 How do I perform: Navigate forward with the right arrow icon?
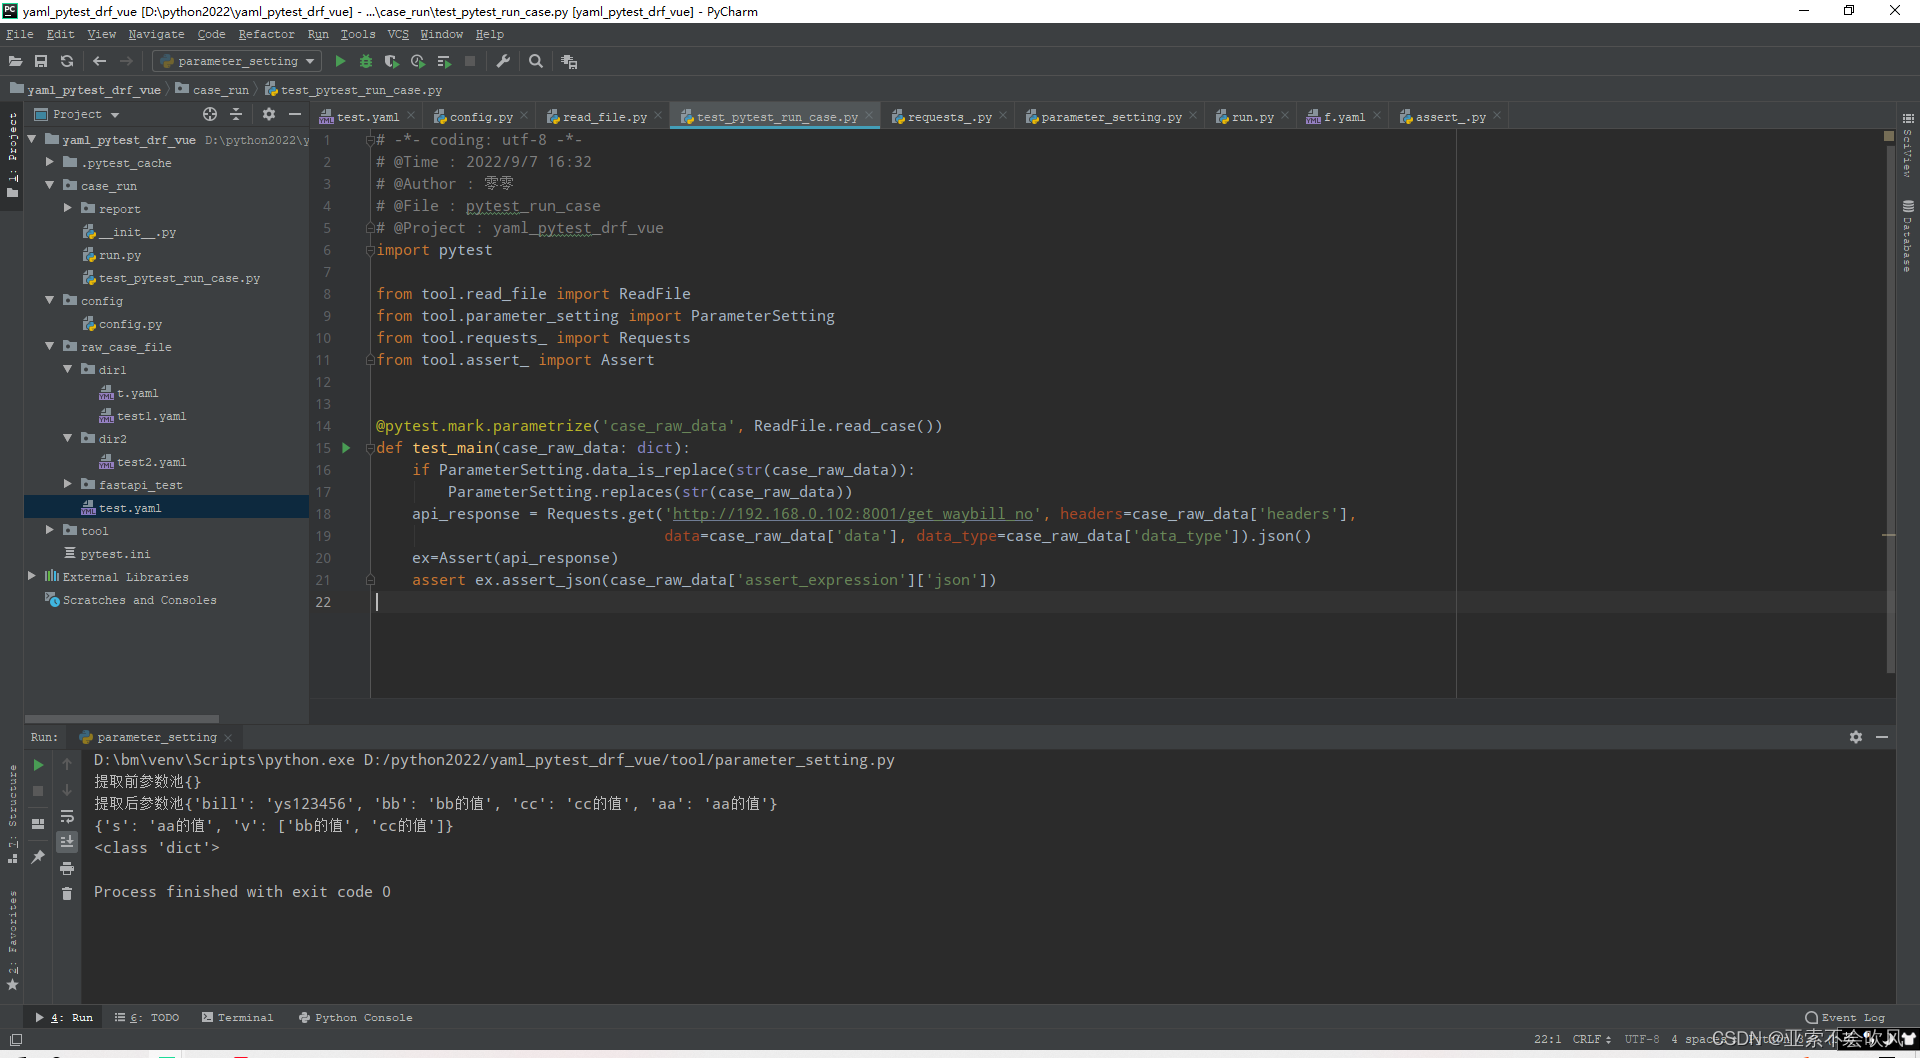click(x=126, y=61)
